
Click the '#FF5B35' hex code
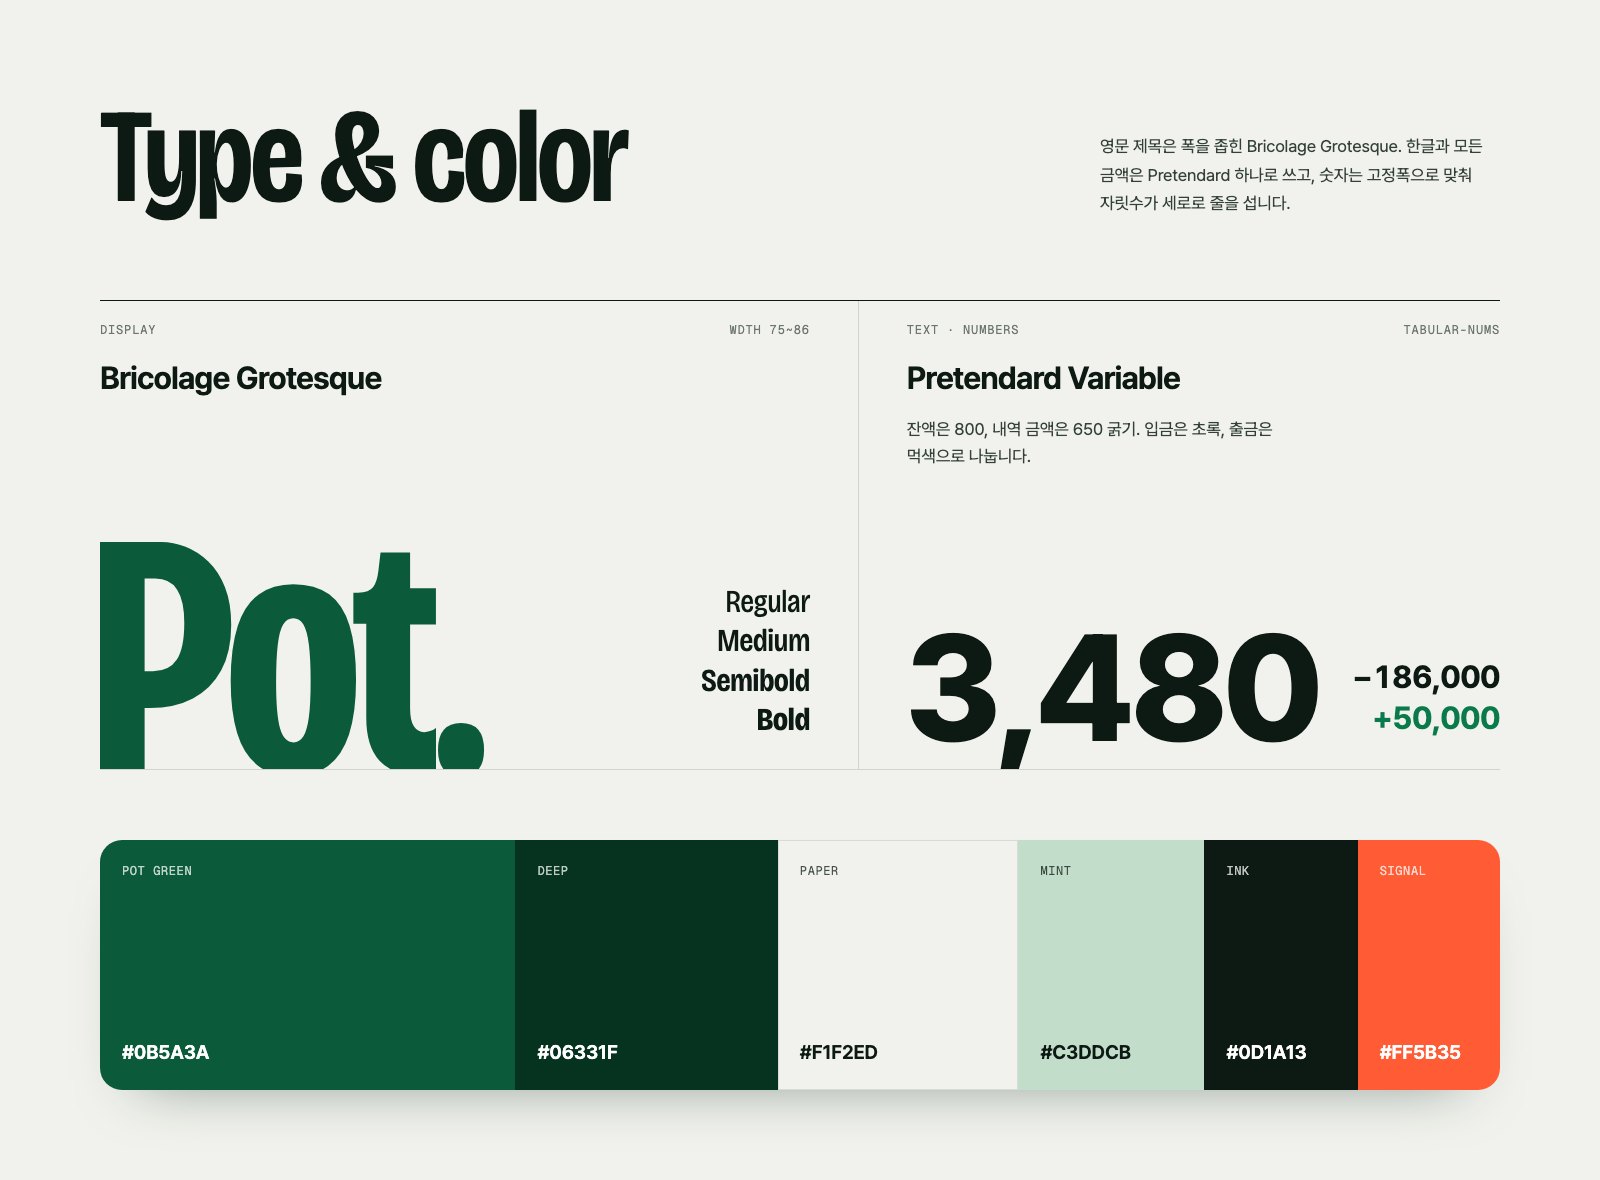tap(1420, 1052)
